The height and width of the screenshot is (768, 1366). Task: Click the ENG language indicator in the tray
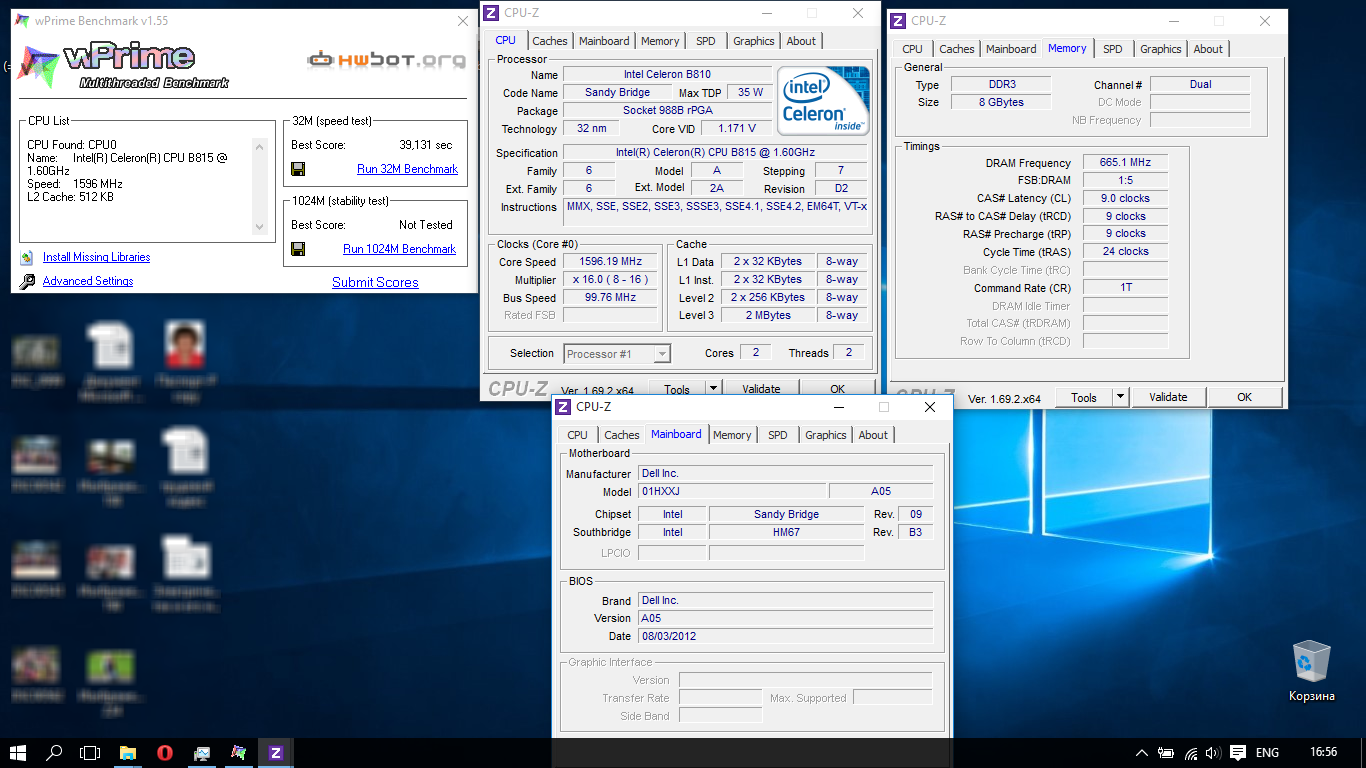[1267, 753]
